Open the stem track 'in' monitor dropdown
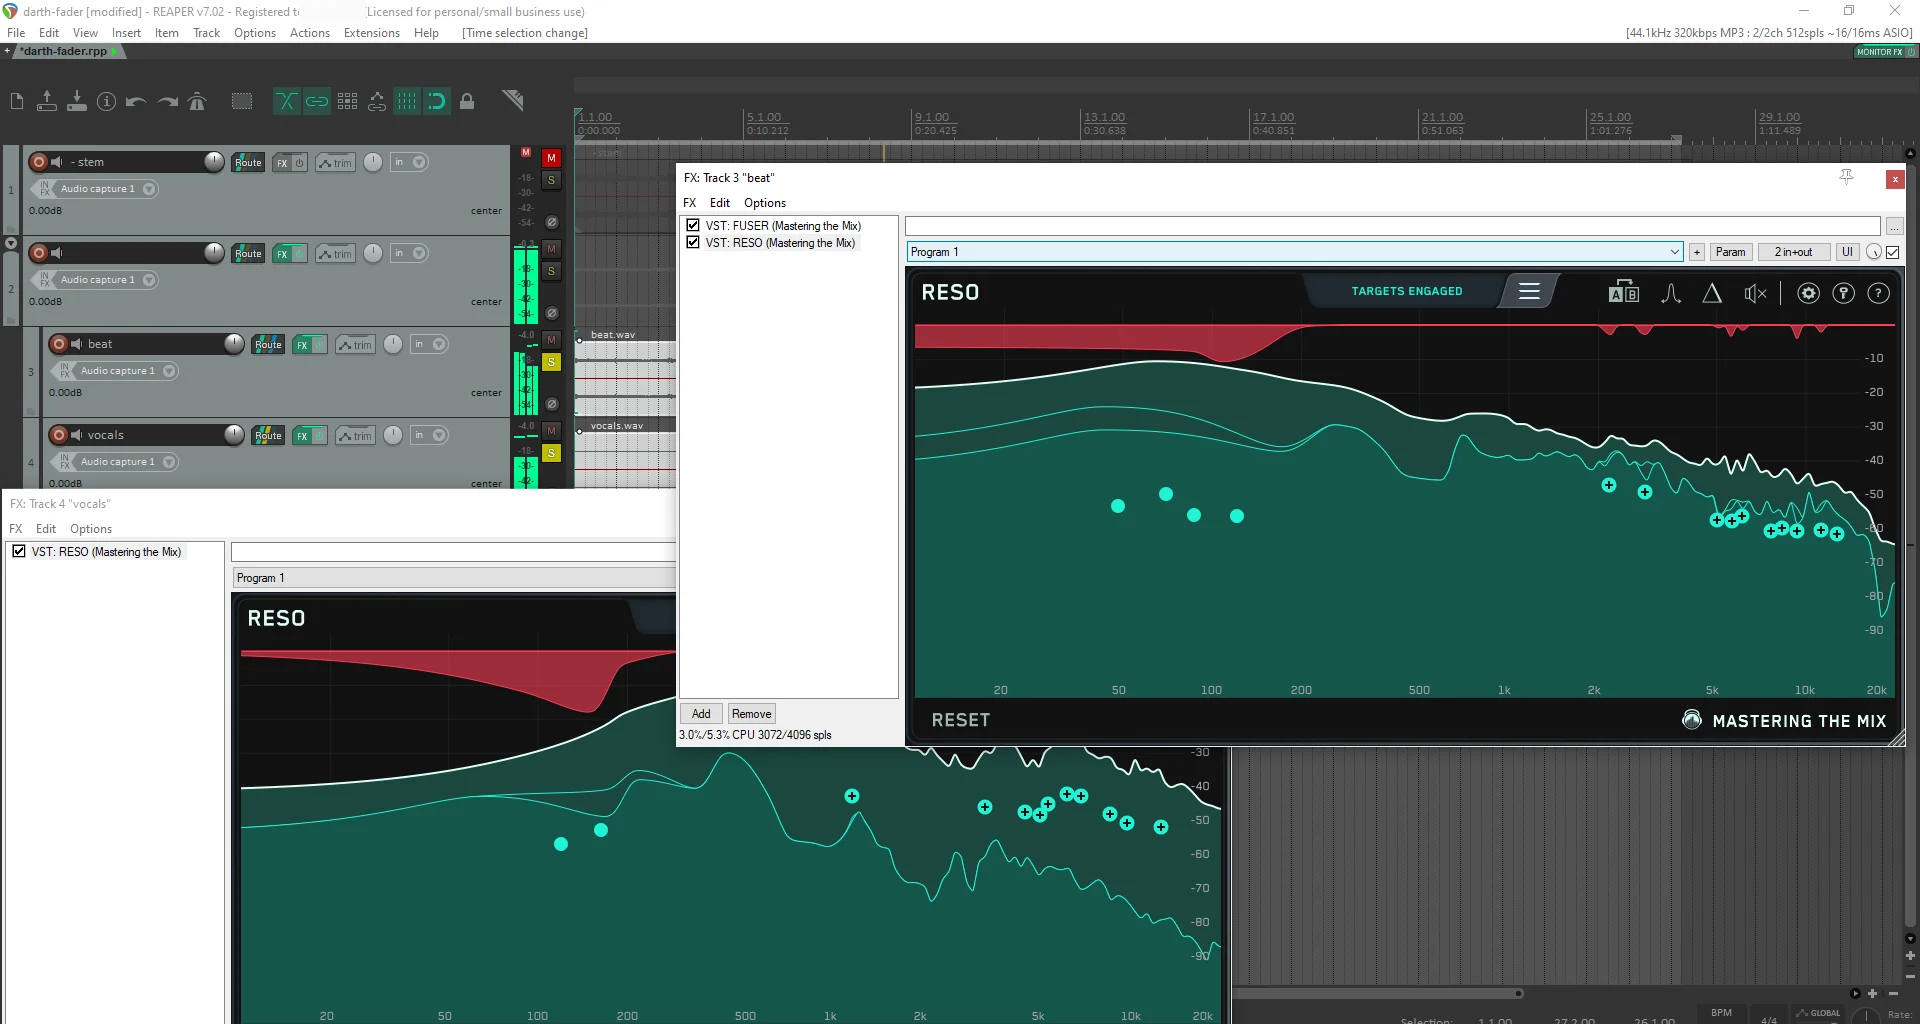Screen dimensions: 1920x1024 (x=409, y=162)
